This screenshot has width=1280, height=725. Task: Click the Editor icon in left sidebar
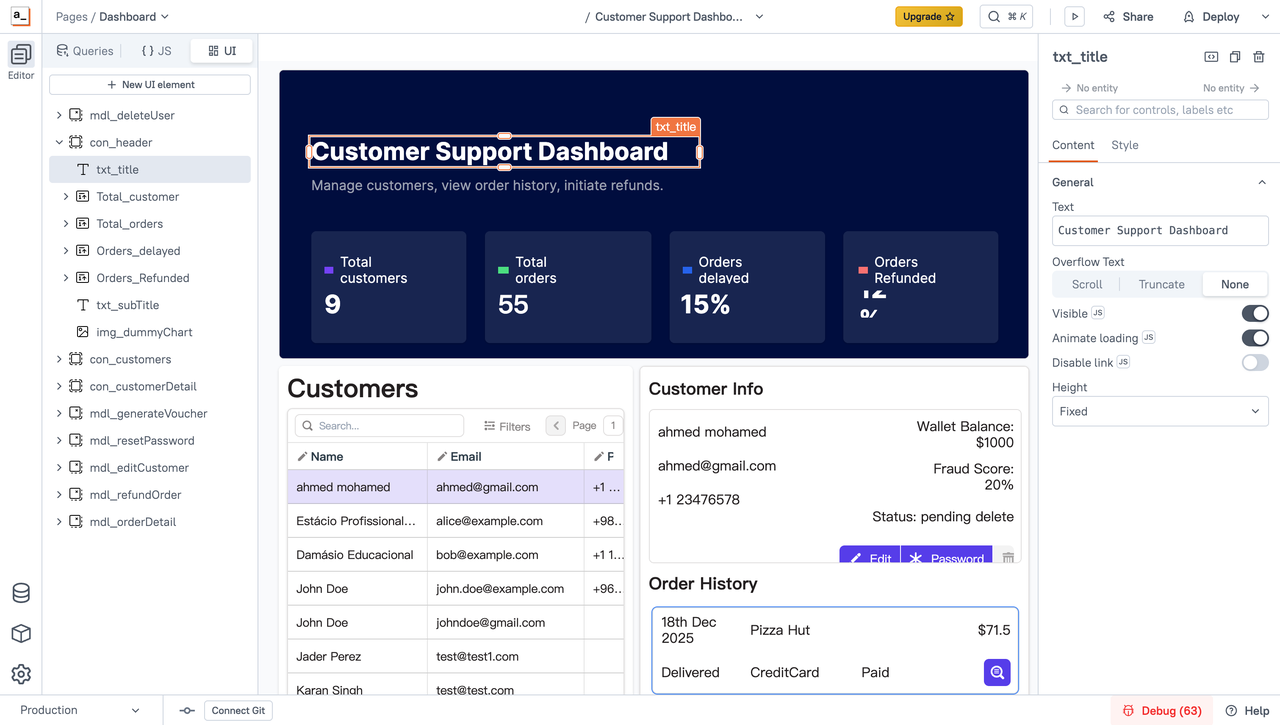[21, 60]
